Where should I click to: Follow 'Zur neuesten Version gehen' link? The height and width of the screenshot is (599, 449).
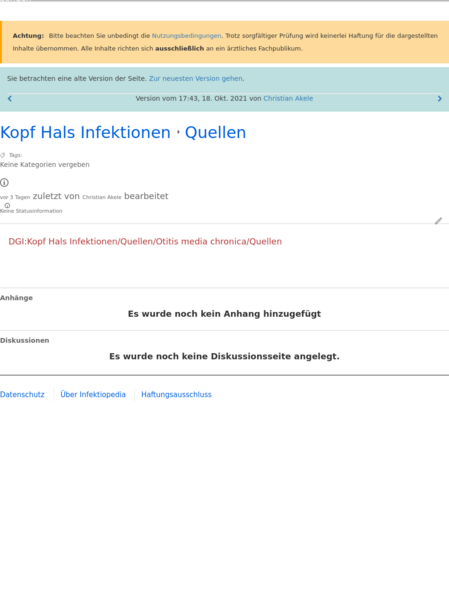click(196, 78)
